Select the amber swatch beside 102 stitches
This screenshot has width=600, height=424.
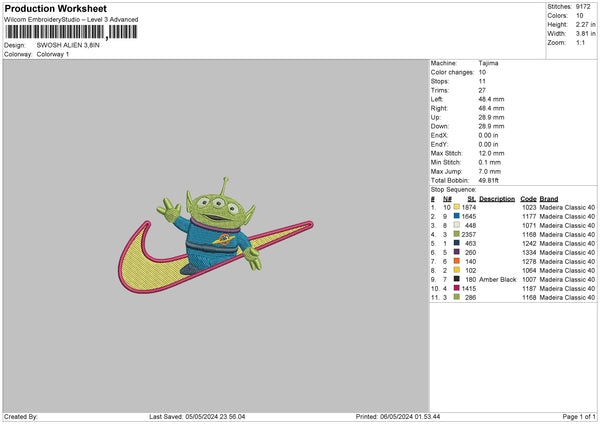(x=457, y=270)
